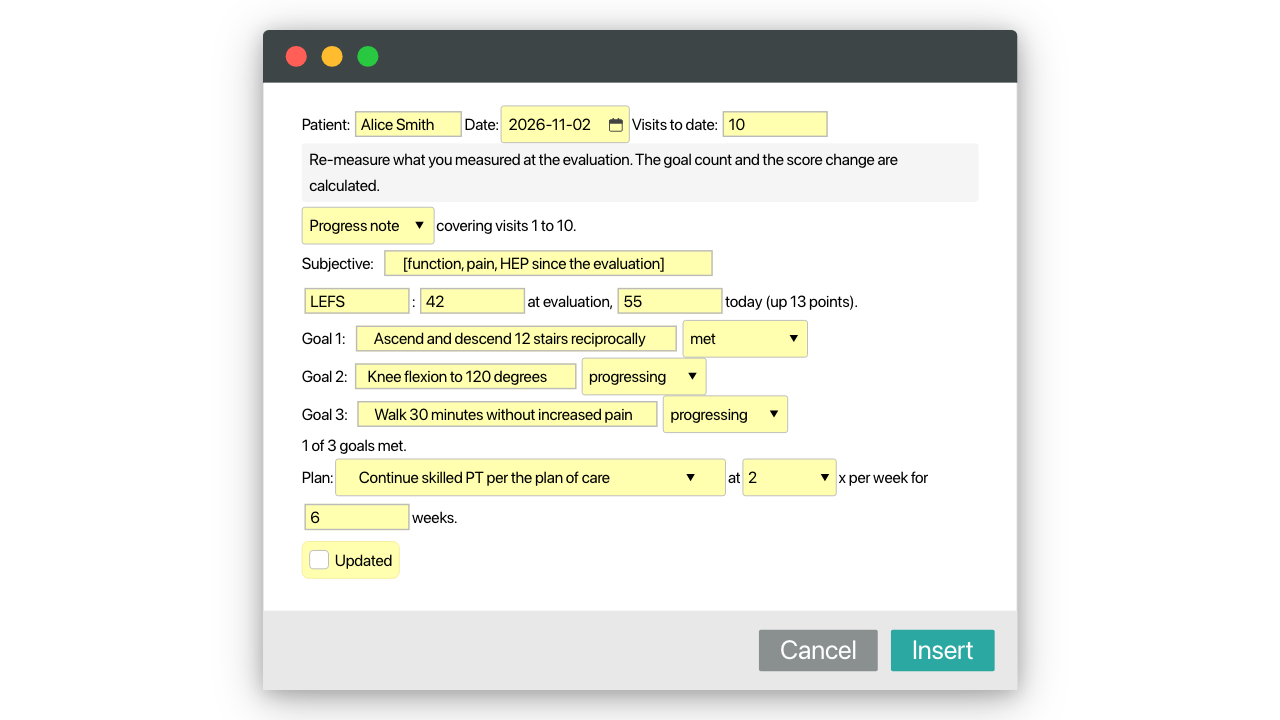Open Goal 3 progressing status dropdown
Image resolution: width=1280 pixels, height=720 pixels.
tap(725, 415)
